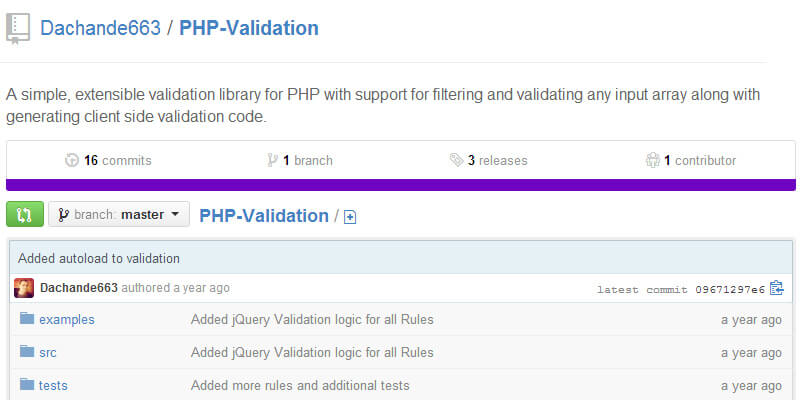800x400 pixels.
Task: Copy the commit SHA with clipboard icon
Action: (777, 288)
